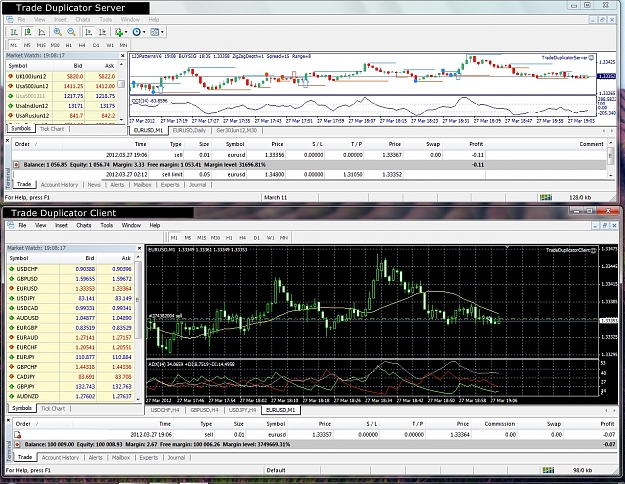This screenshot has width=625, height=484.
Task: Toggle Auto Scroll in Server toolbar
Action: (88, 32)
